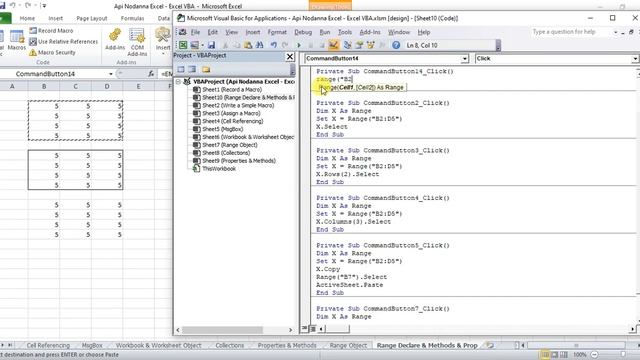The image size is (640, 360).
Task: Switch to the Formulas ribbon tab
Action: coord(132,18)
